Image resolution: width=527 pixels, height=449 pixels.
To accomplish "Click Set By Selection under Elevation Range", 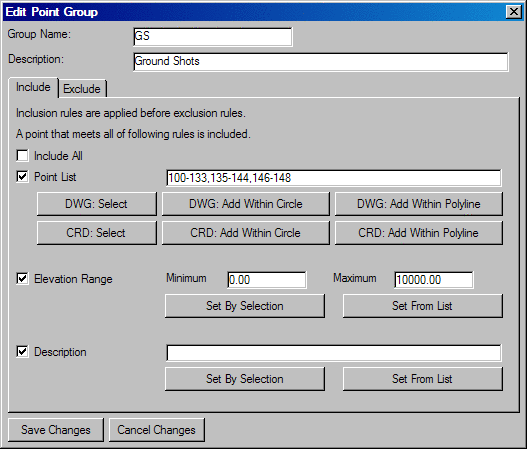I will point(245,306).
